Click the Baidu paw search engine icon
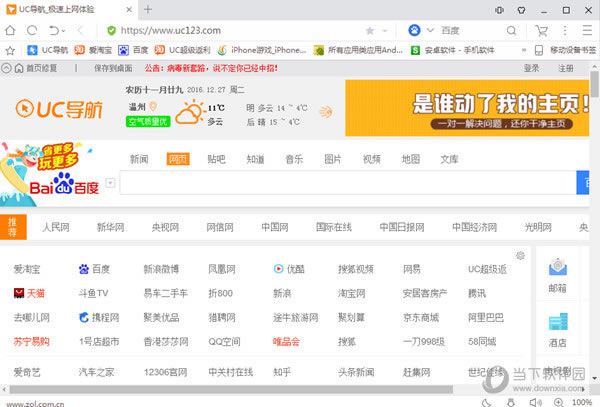Image resolution: width=600 pixels, height=407 pixels. pyautogui.click(x=414, y=30)
